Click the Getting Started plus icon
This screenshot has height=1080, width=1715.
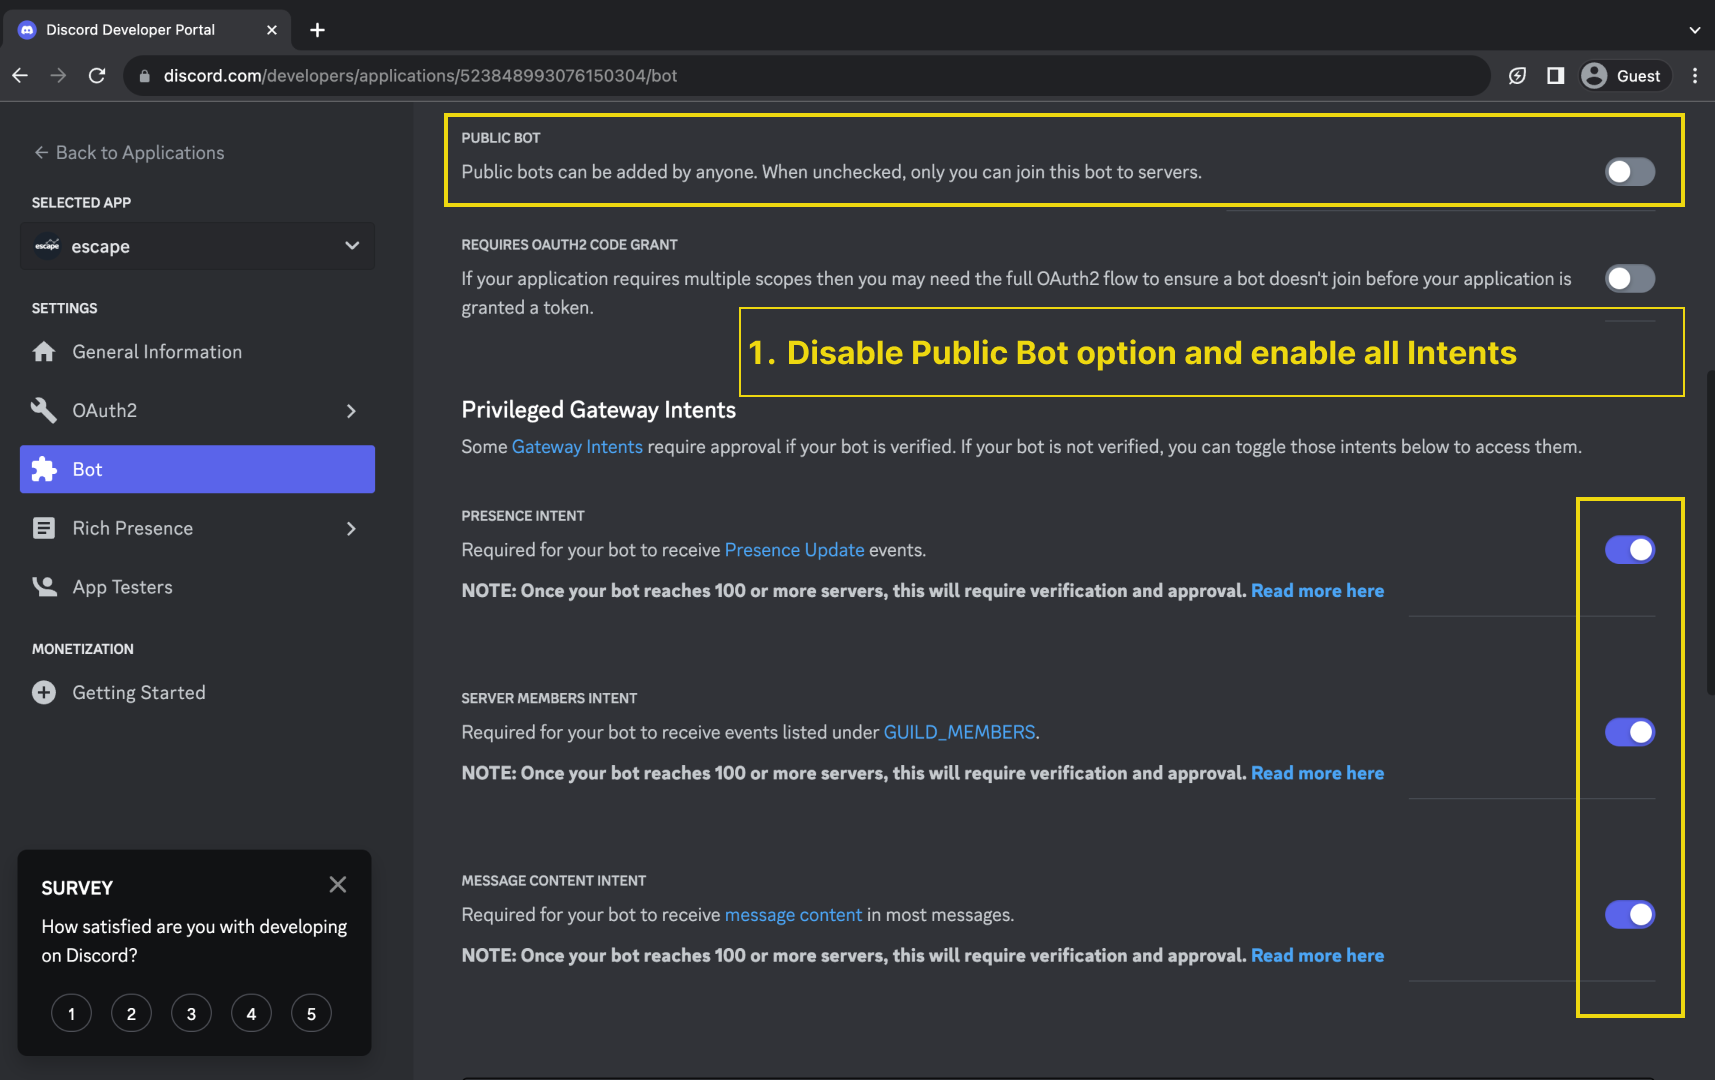click(44, 693)
